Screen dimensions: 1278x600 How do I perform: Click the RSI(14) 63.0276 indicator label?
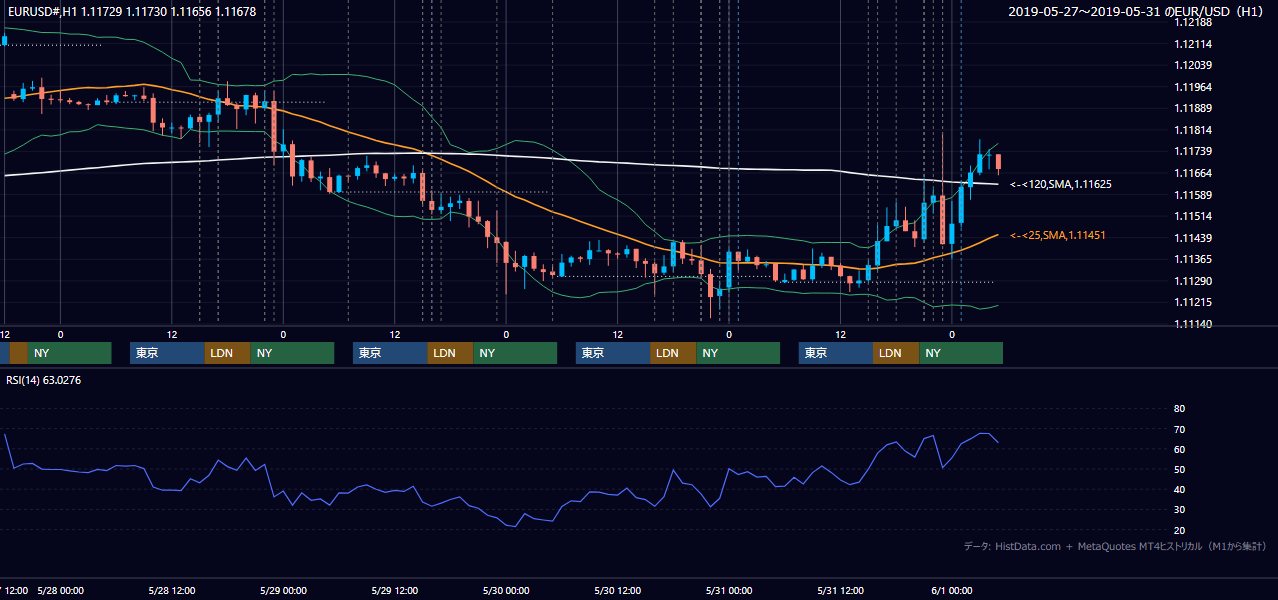click(44, 379)
